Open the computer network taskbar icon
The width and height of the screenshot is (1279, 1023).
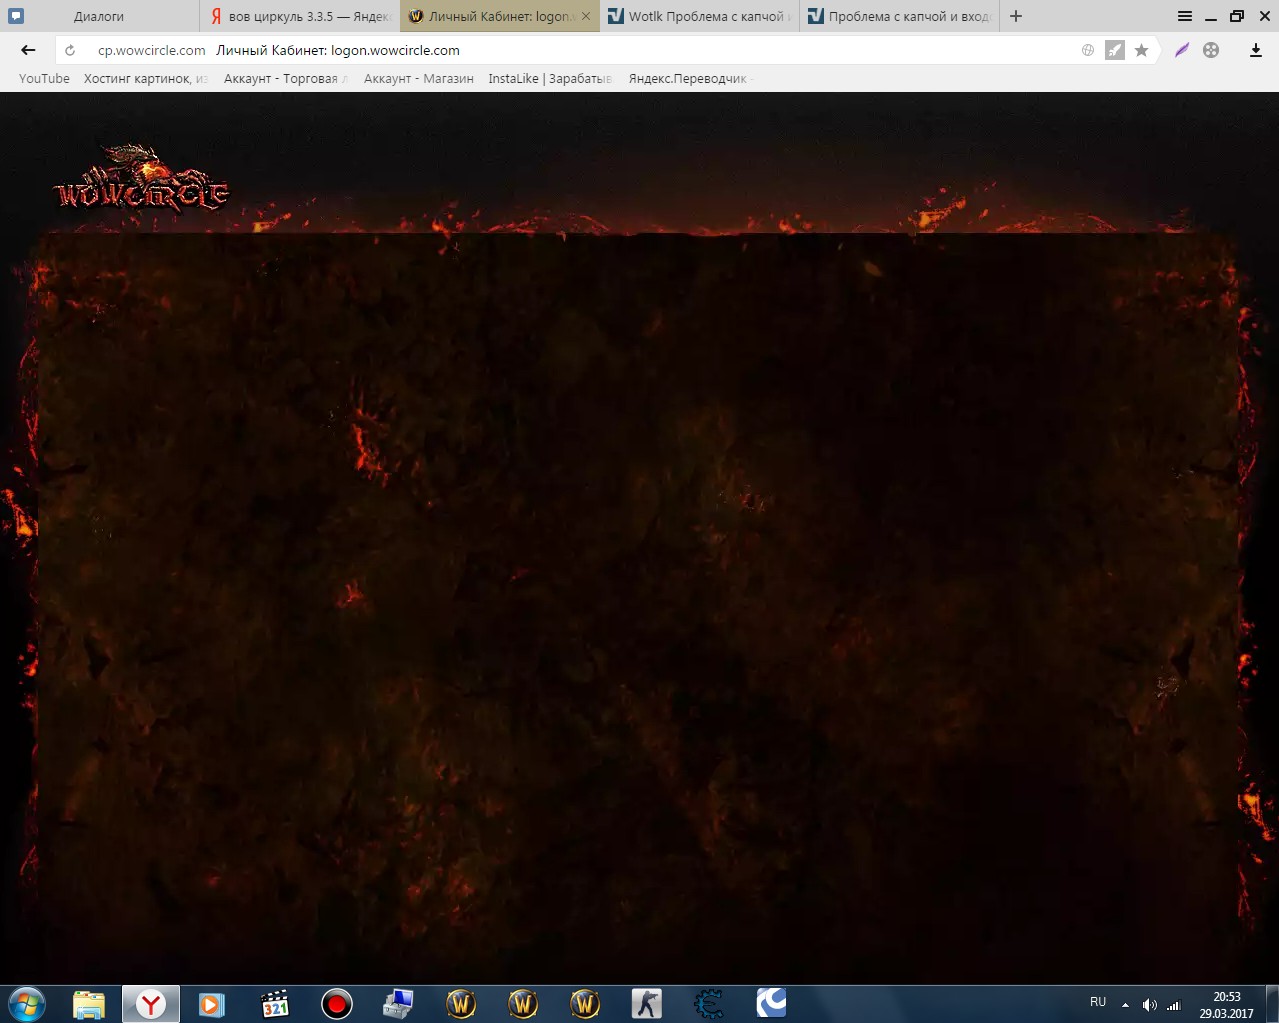pos(398,1003)
